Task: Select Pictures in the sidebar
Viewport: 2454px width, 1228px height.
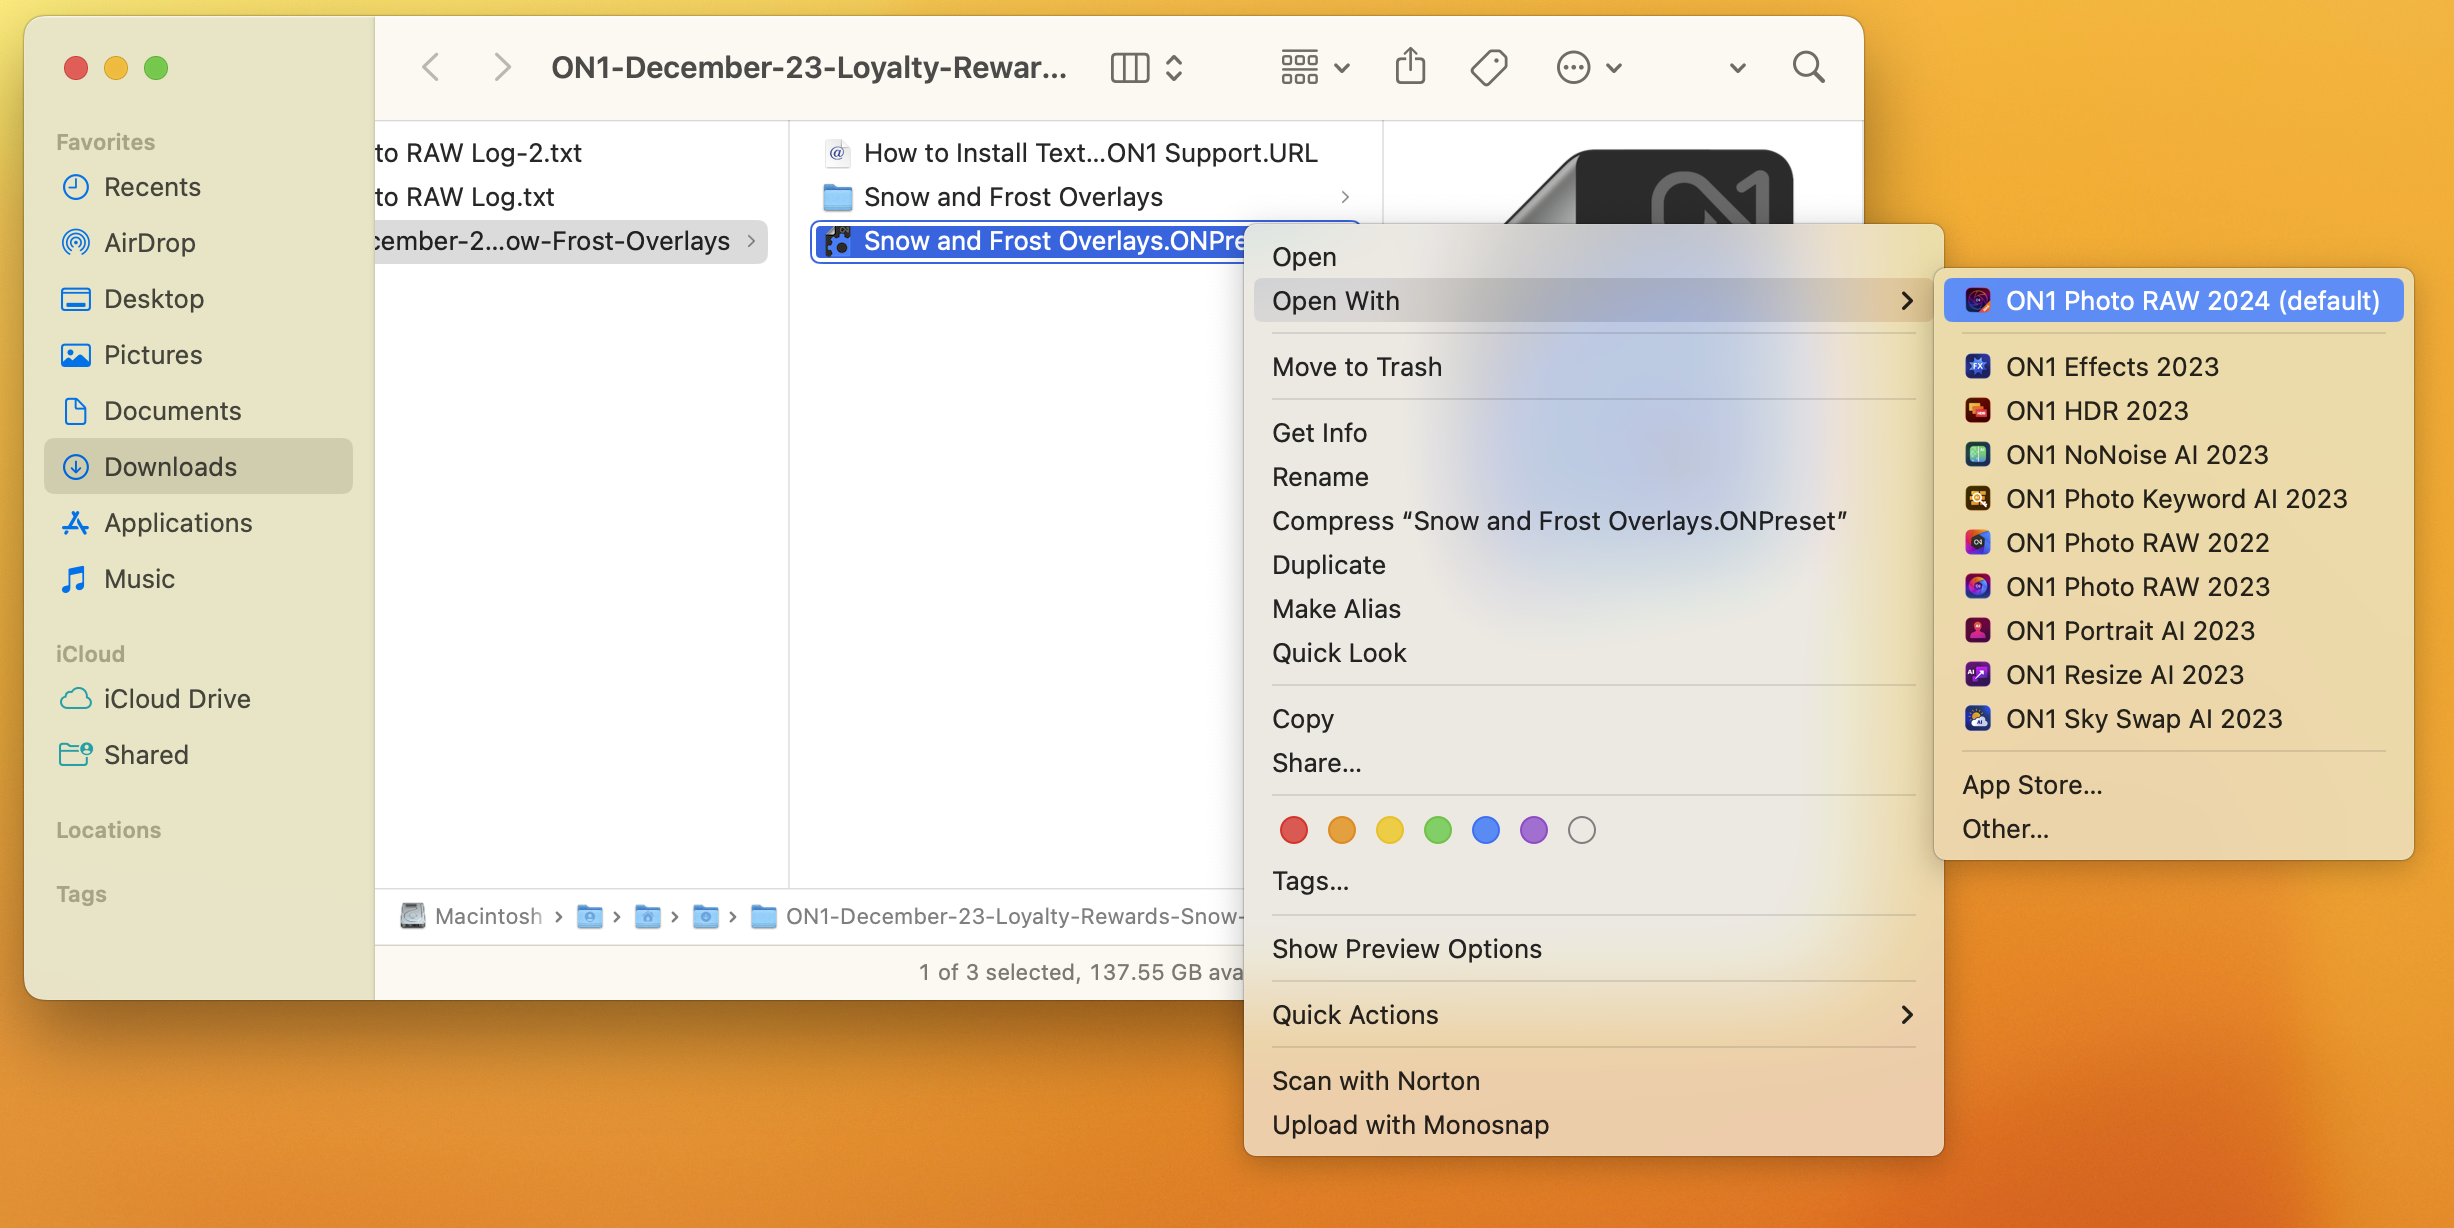Action: [198, 355]
